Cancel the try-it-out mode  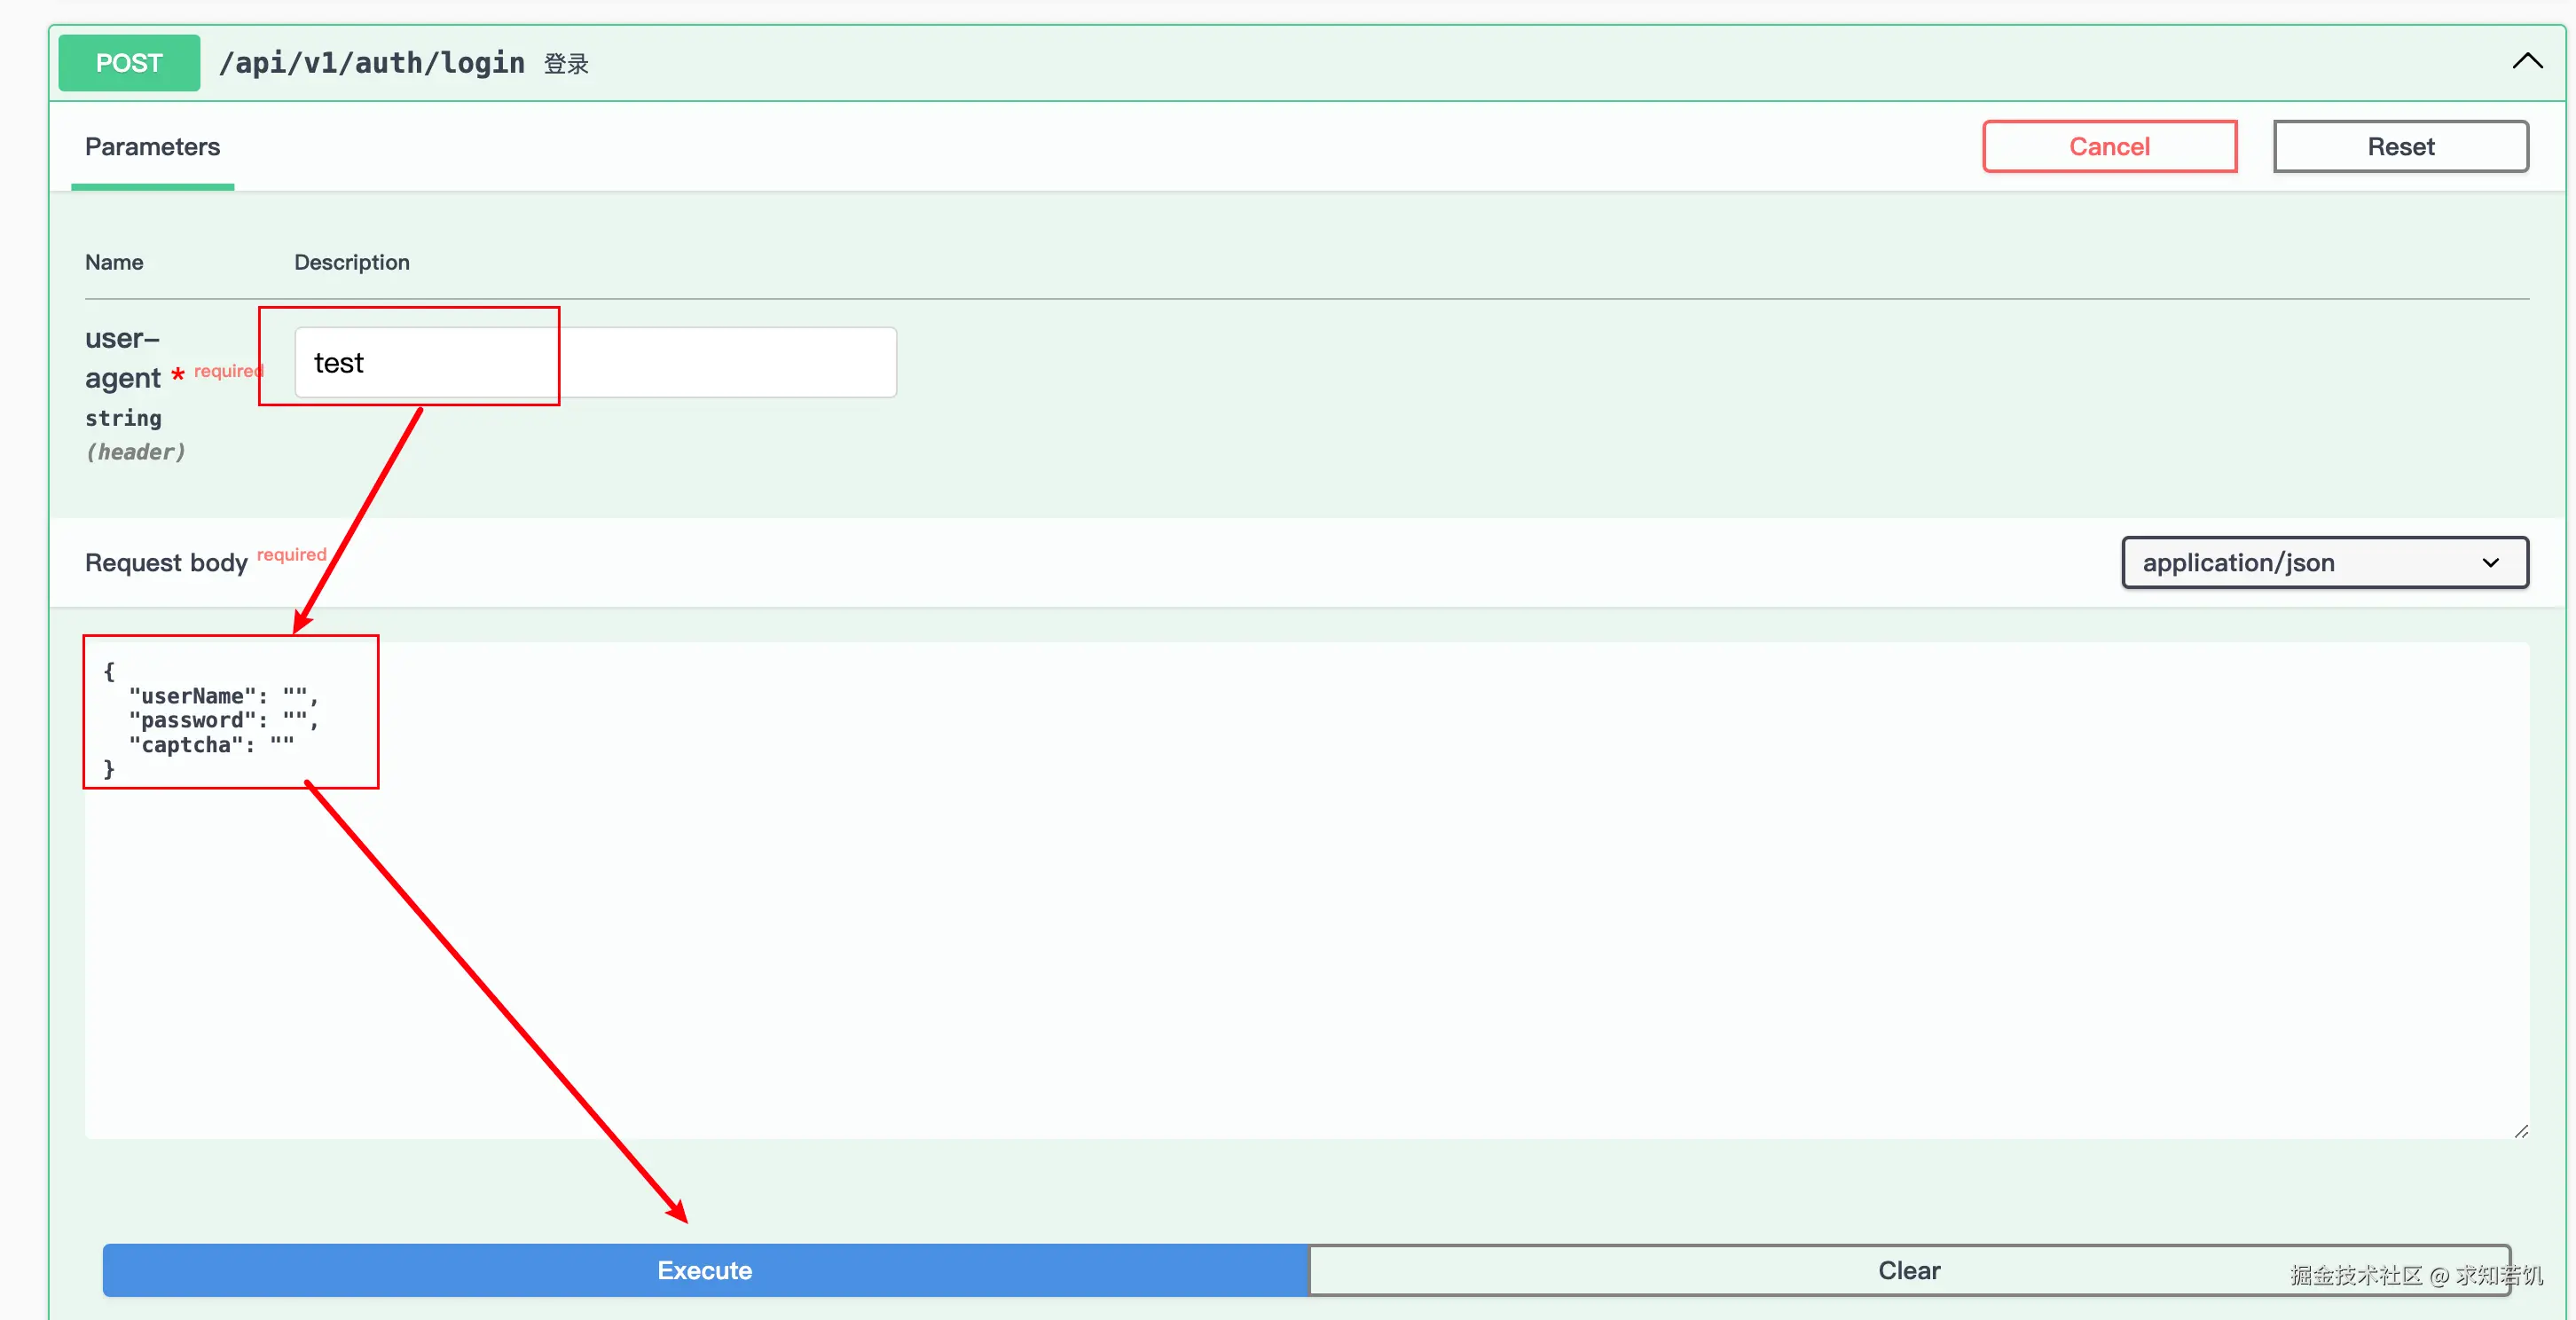tap(2109, 147)
